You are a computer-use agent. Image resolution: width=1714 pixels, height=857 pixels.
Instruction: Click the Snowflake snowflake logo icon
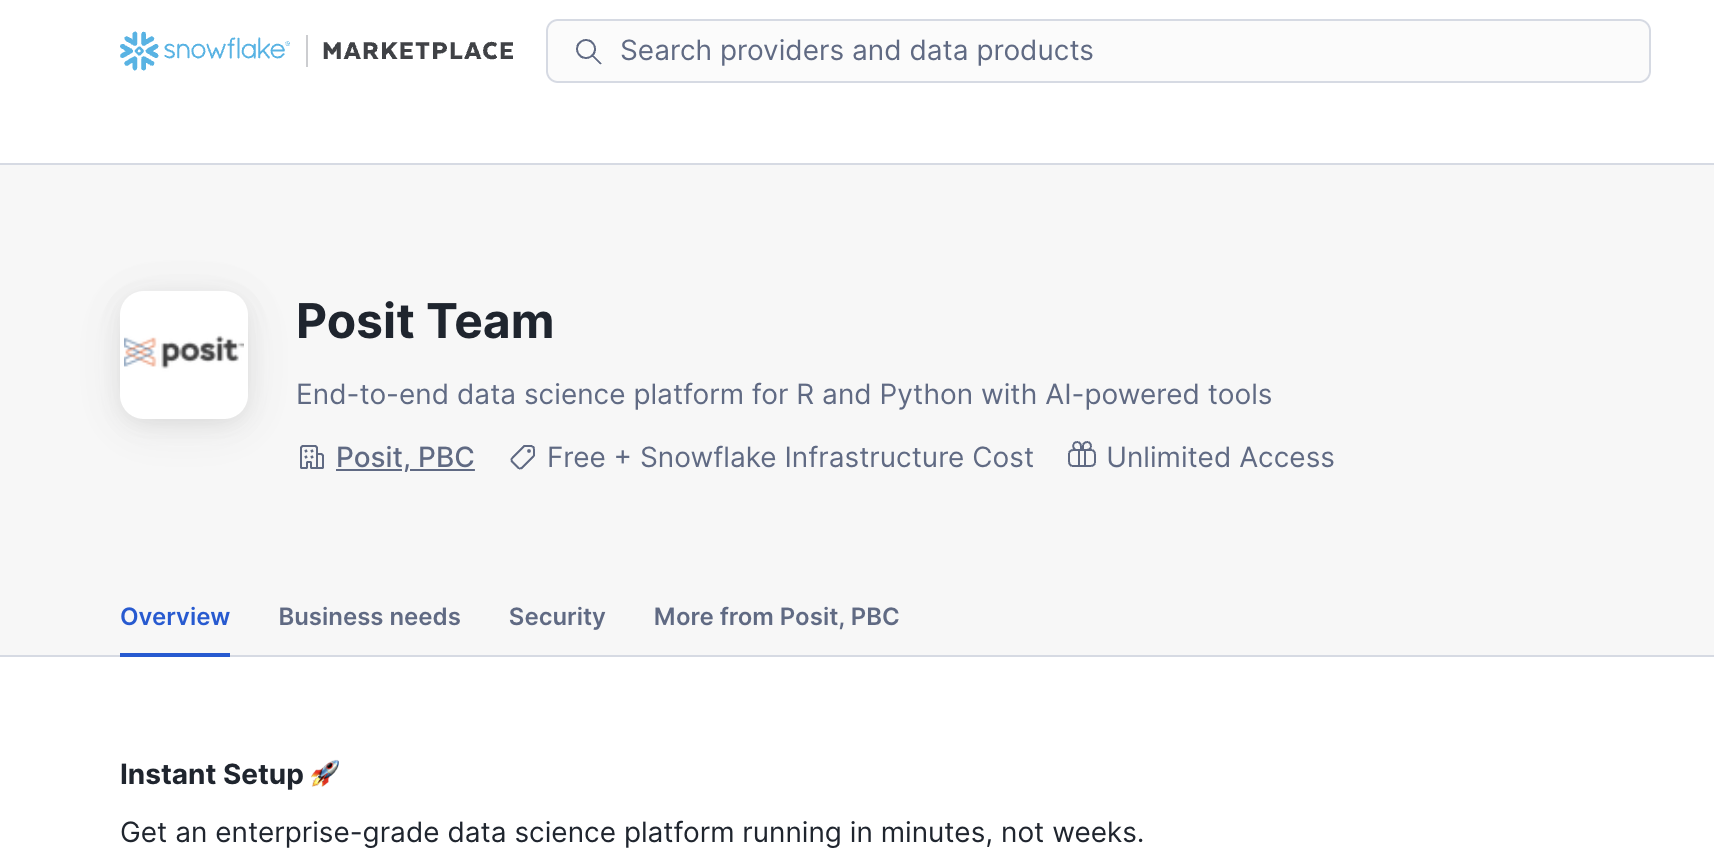coord(139,51)
